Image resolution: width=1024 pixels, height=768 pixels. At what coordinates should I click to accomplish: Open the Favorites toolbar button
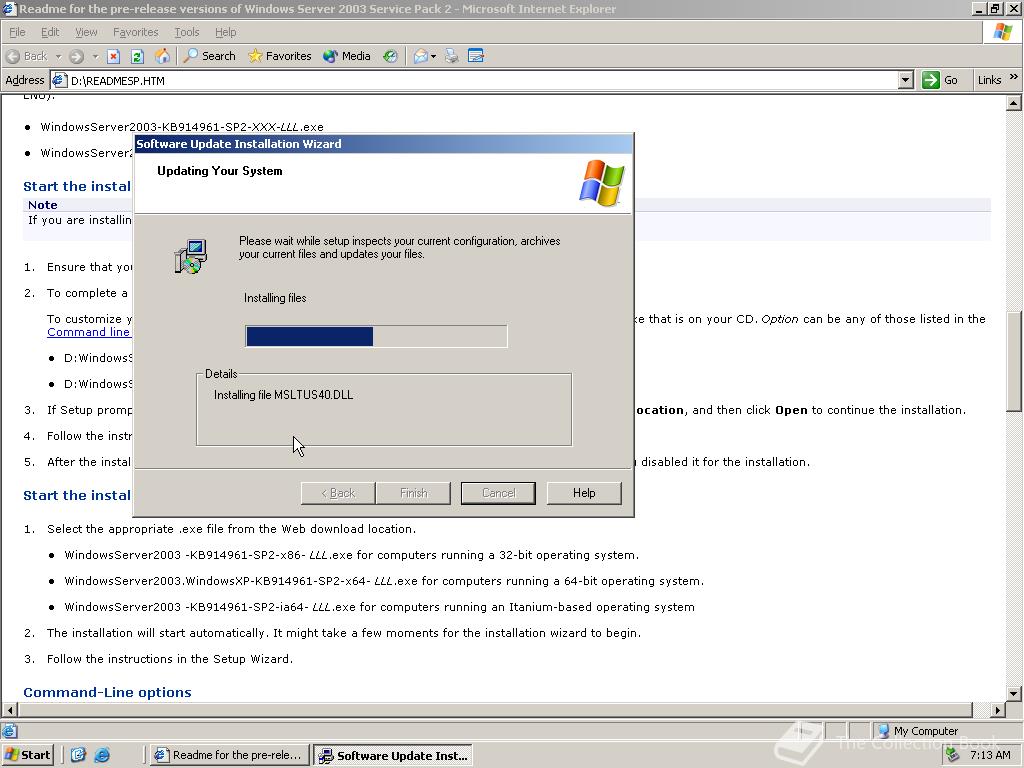tap(280, 56)
